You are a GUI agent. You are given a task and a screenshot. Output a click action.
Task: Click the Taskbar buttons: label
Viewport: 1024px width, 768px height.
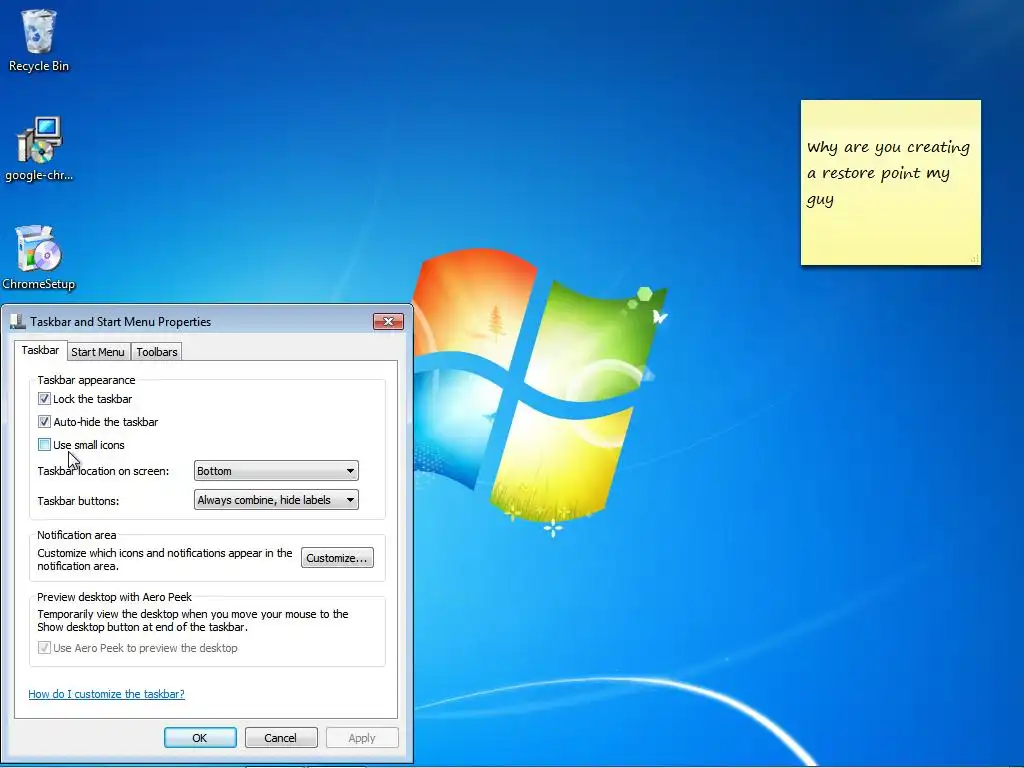pyautogui.click(x=78, y=501)
